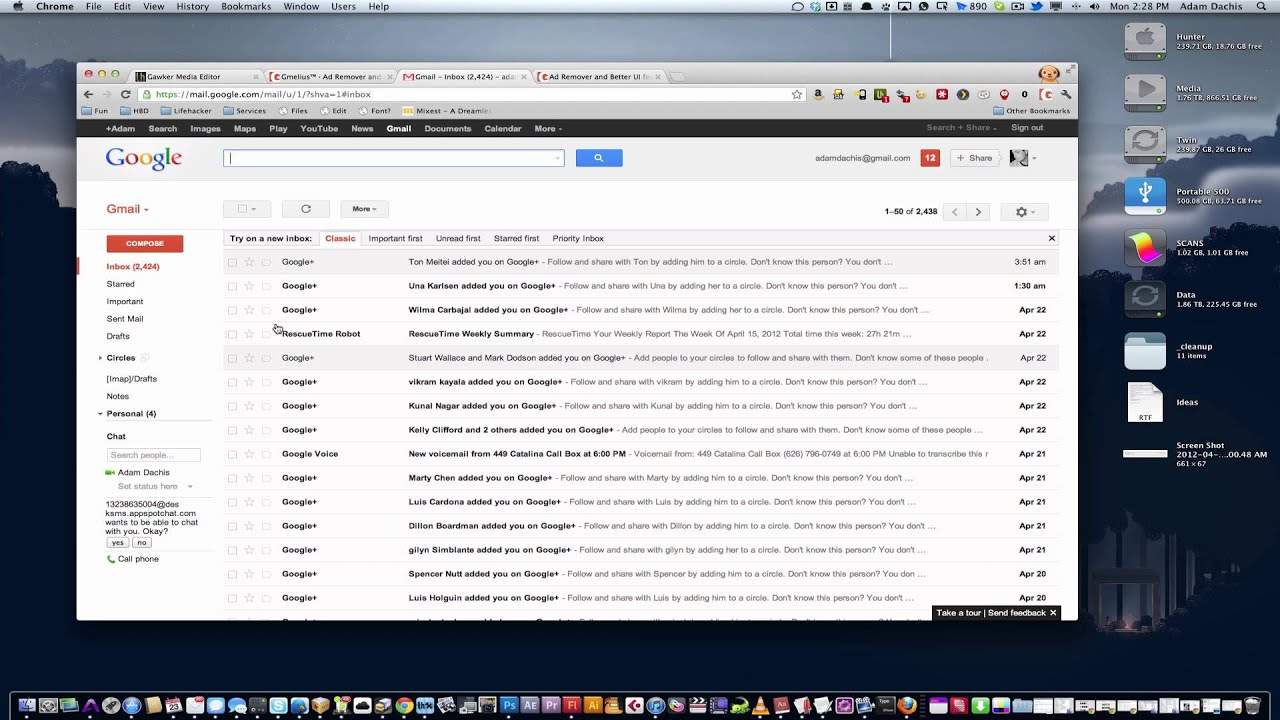Open the select-all checkbox dropdown

tap(246, 209)
